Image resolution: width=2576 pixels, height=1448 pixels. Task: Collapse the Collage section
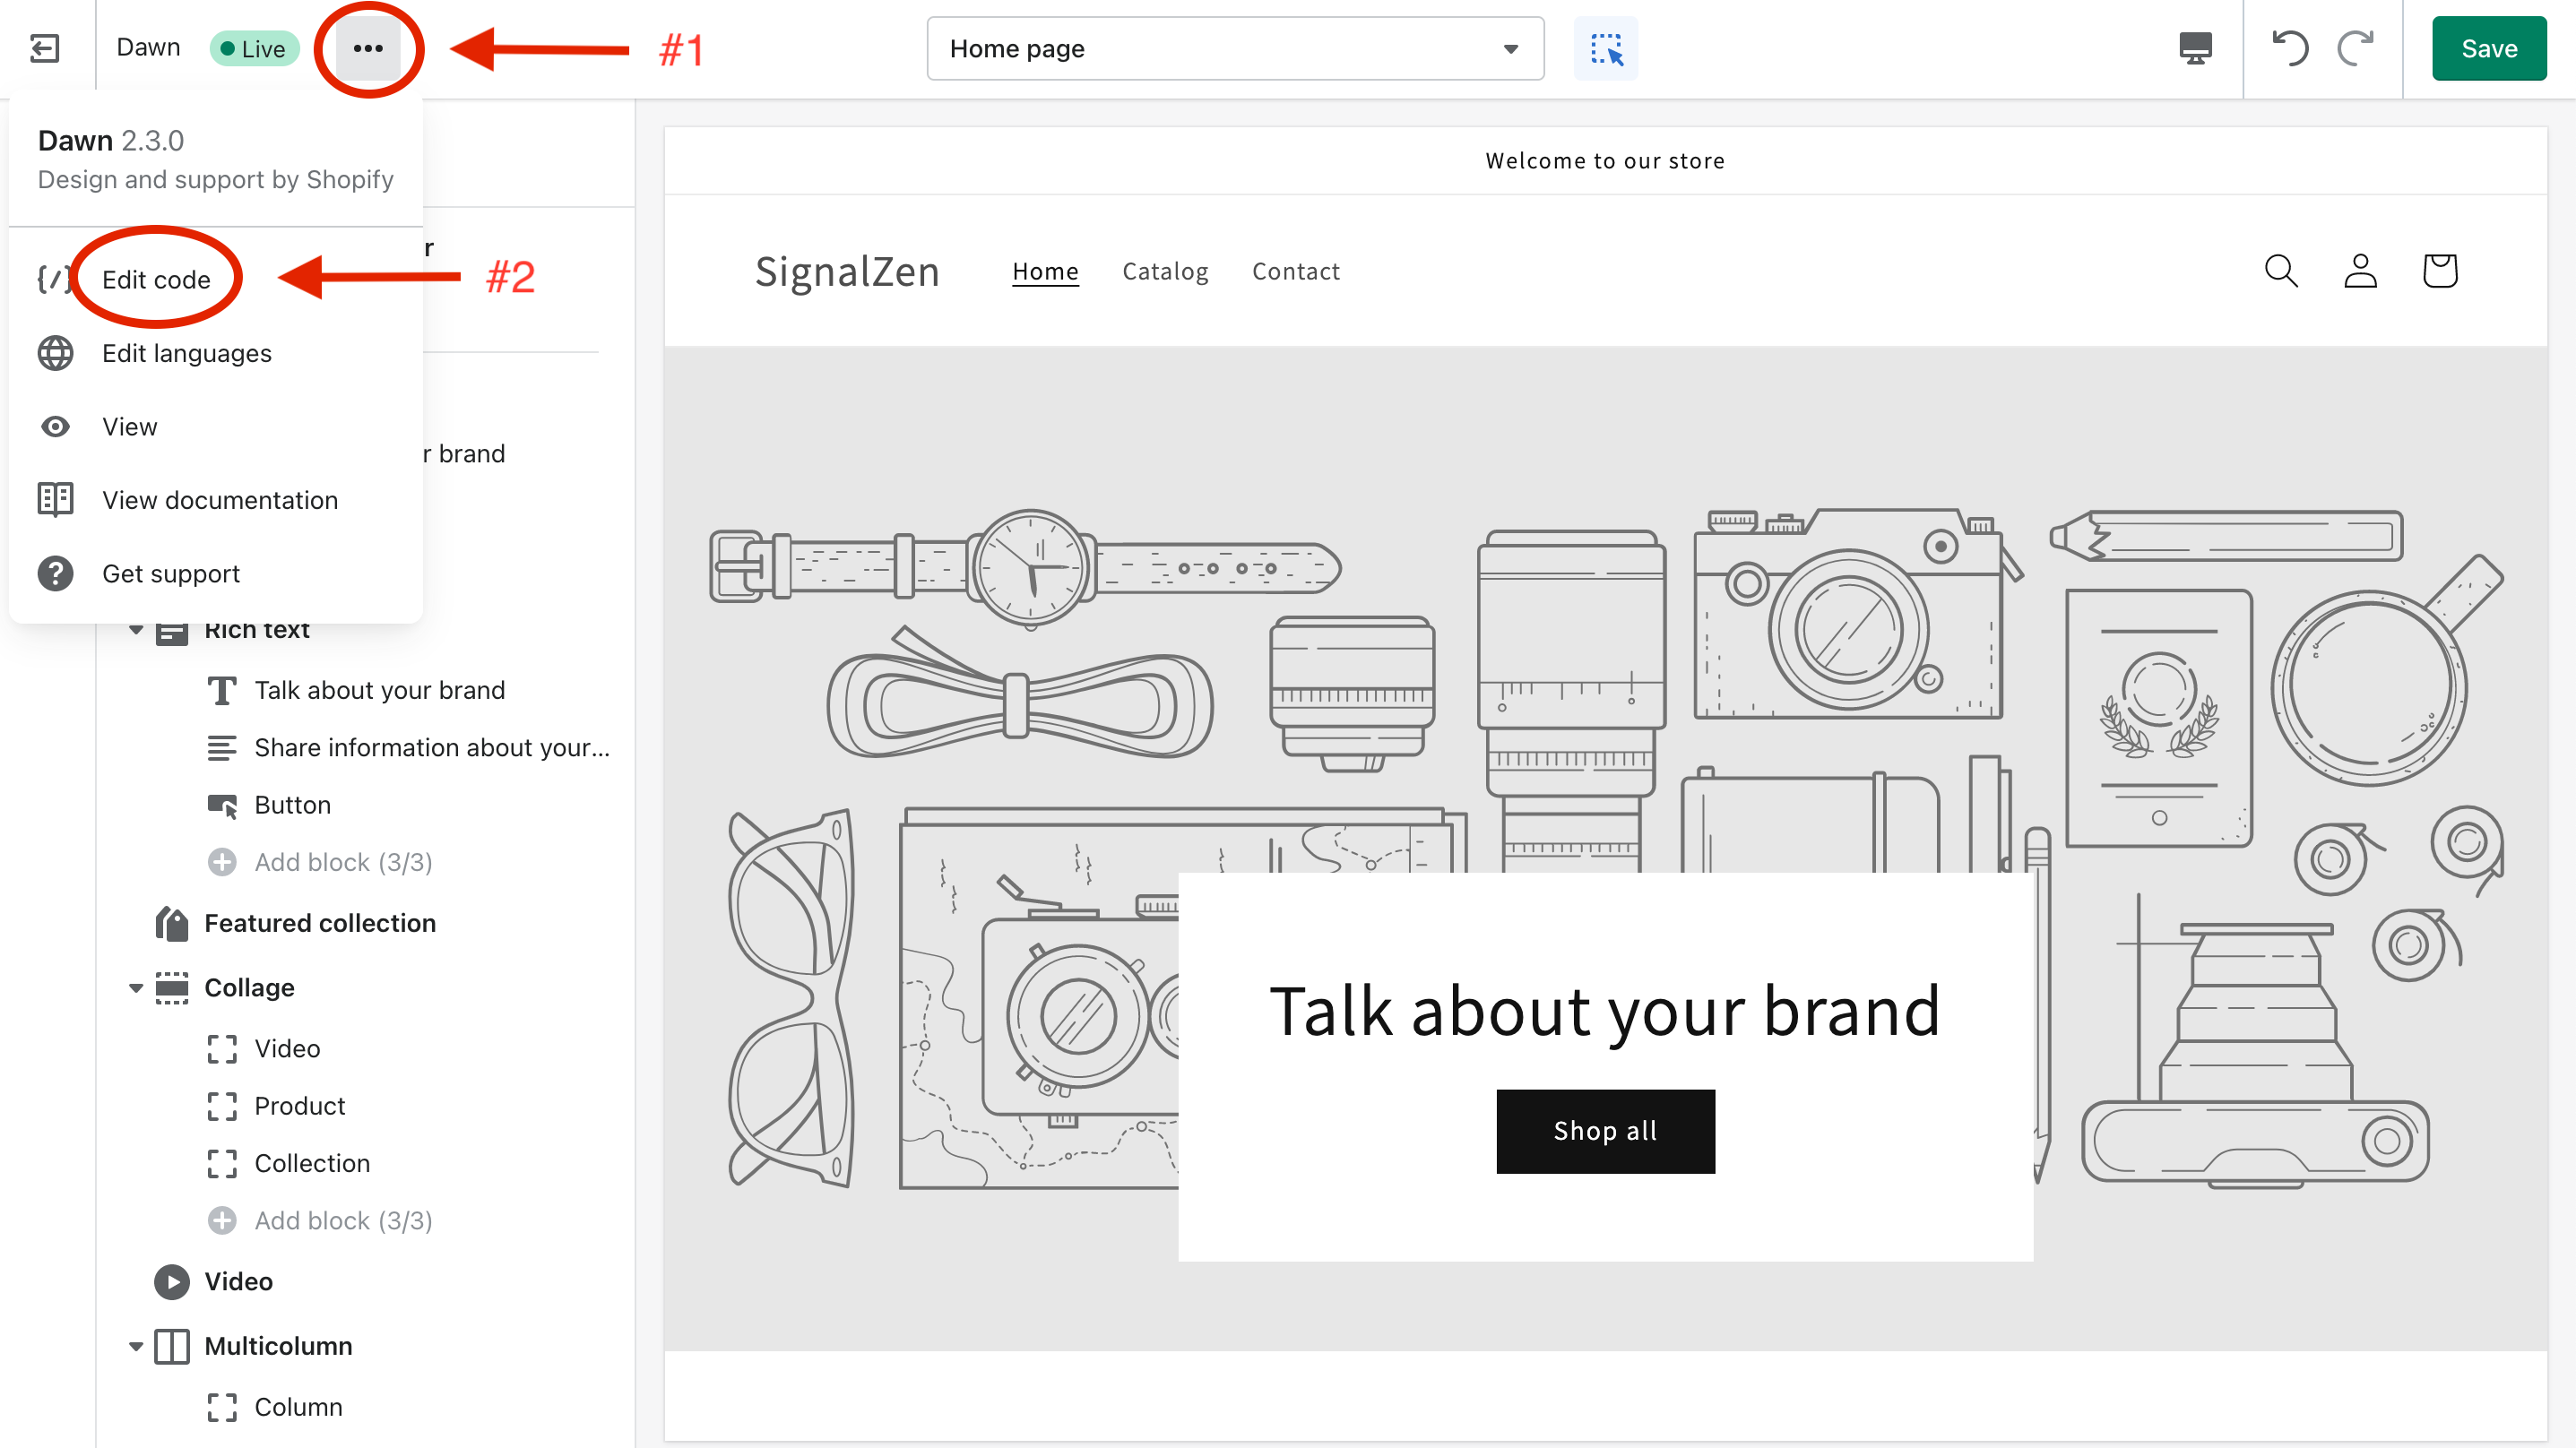(136, 988)
